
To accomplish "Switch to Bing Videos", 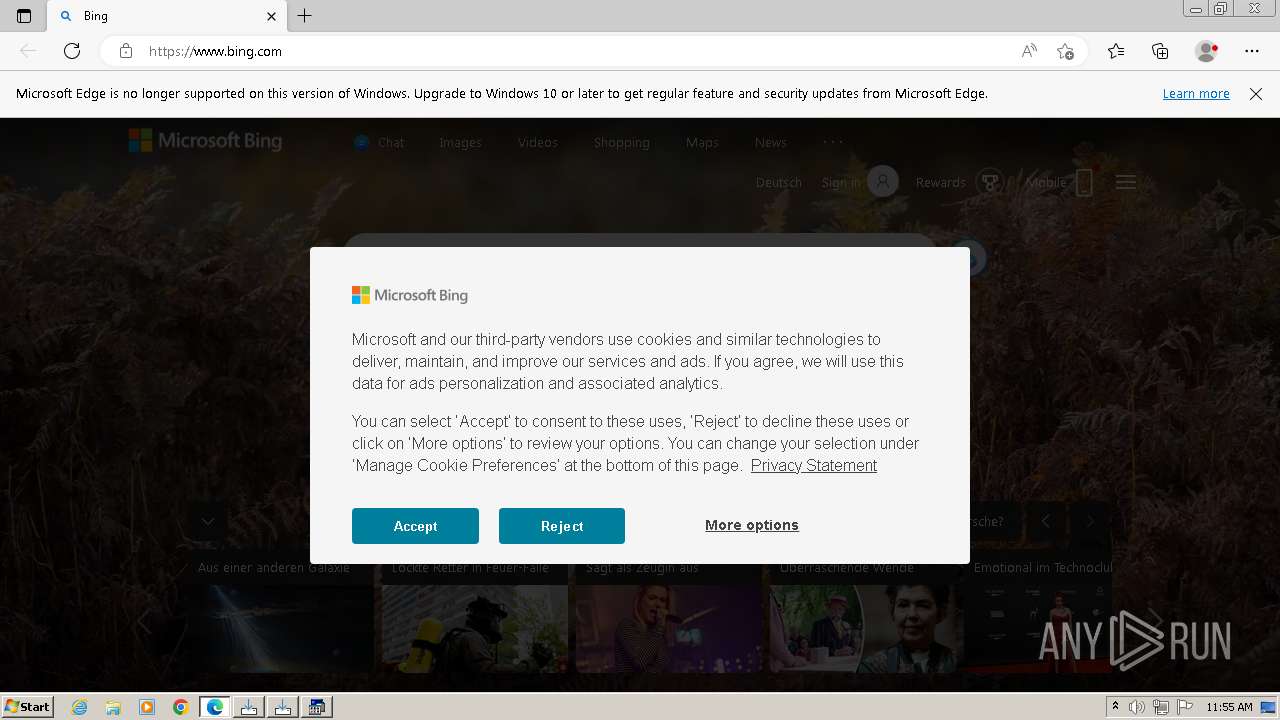I will click(x=538, y=142).
